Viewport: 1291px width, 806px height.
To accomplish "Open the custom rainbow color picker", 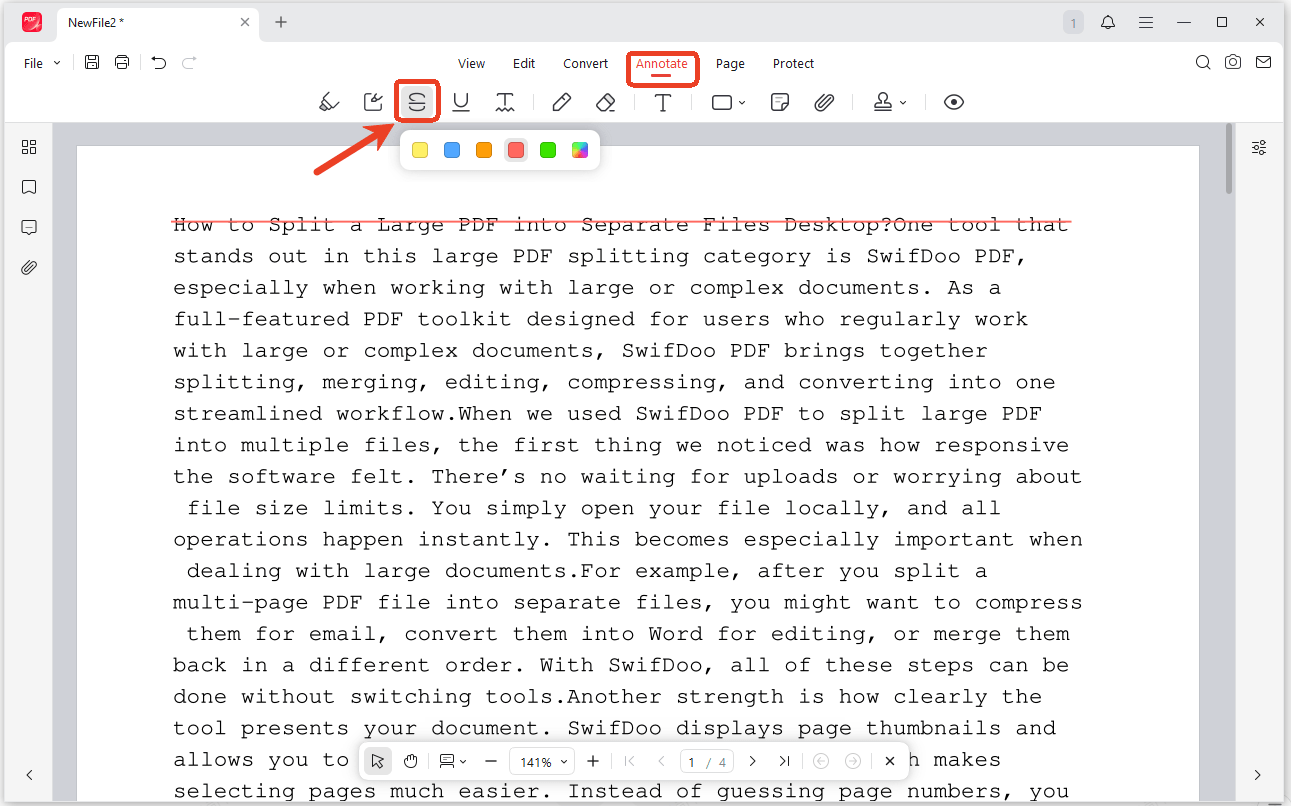I will coord(580,150).
